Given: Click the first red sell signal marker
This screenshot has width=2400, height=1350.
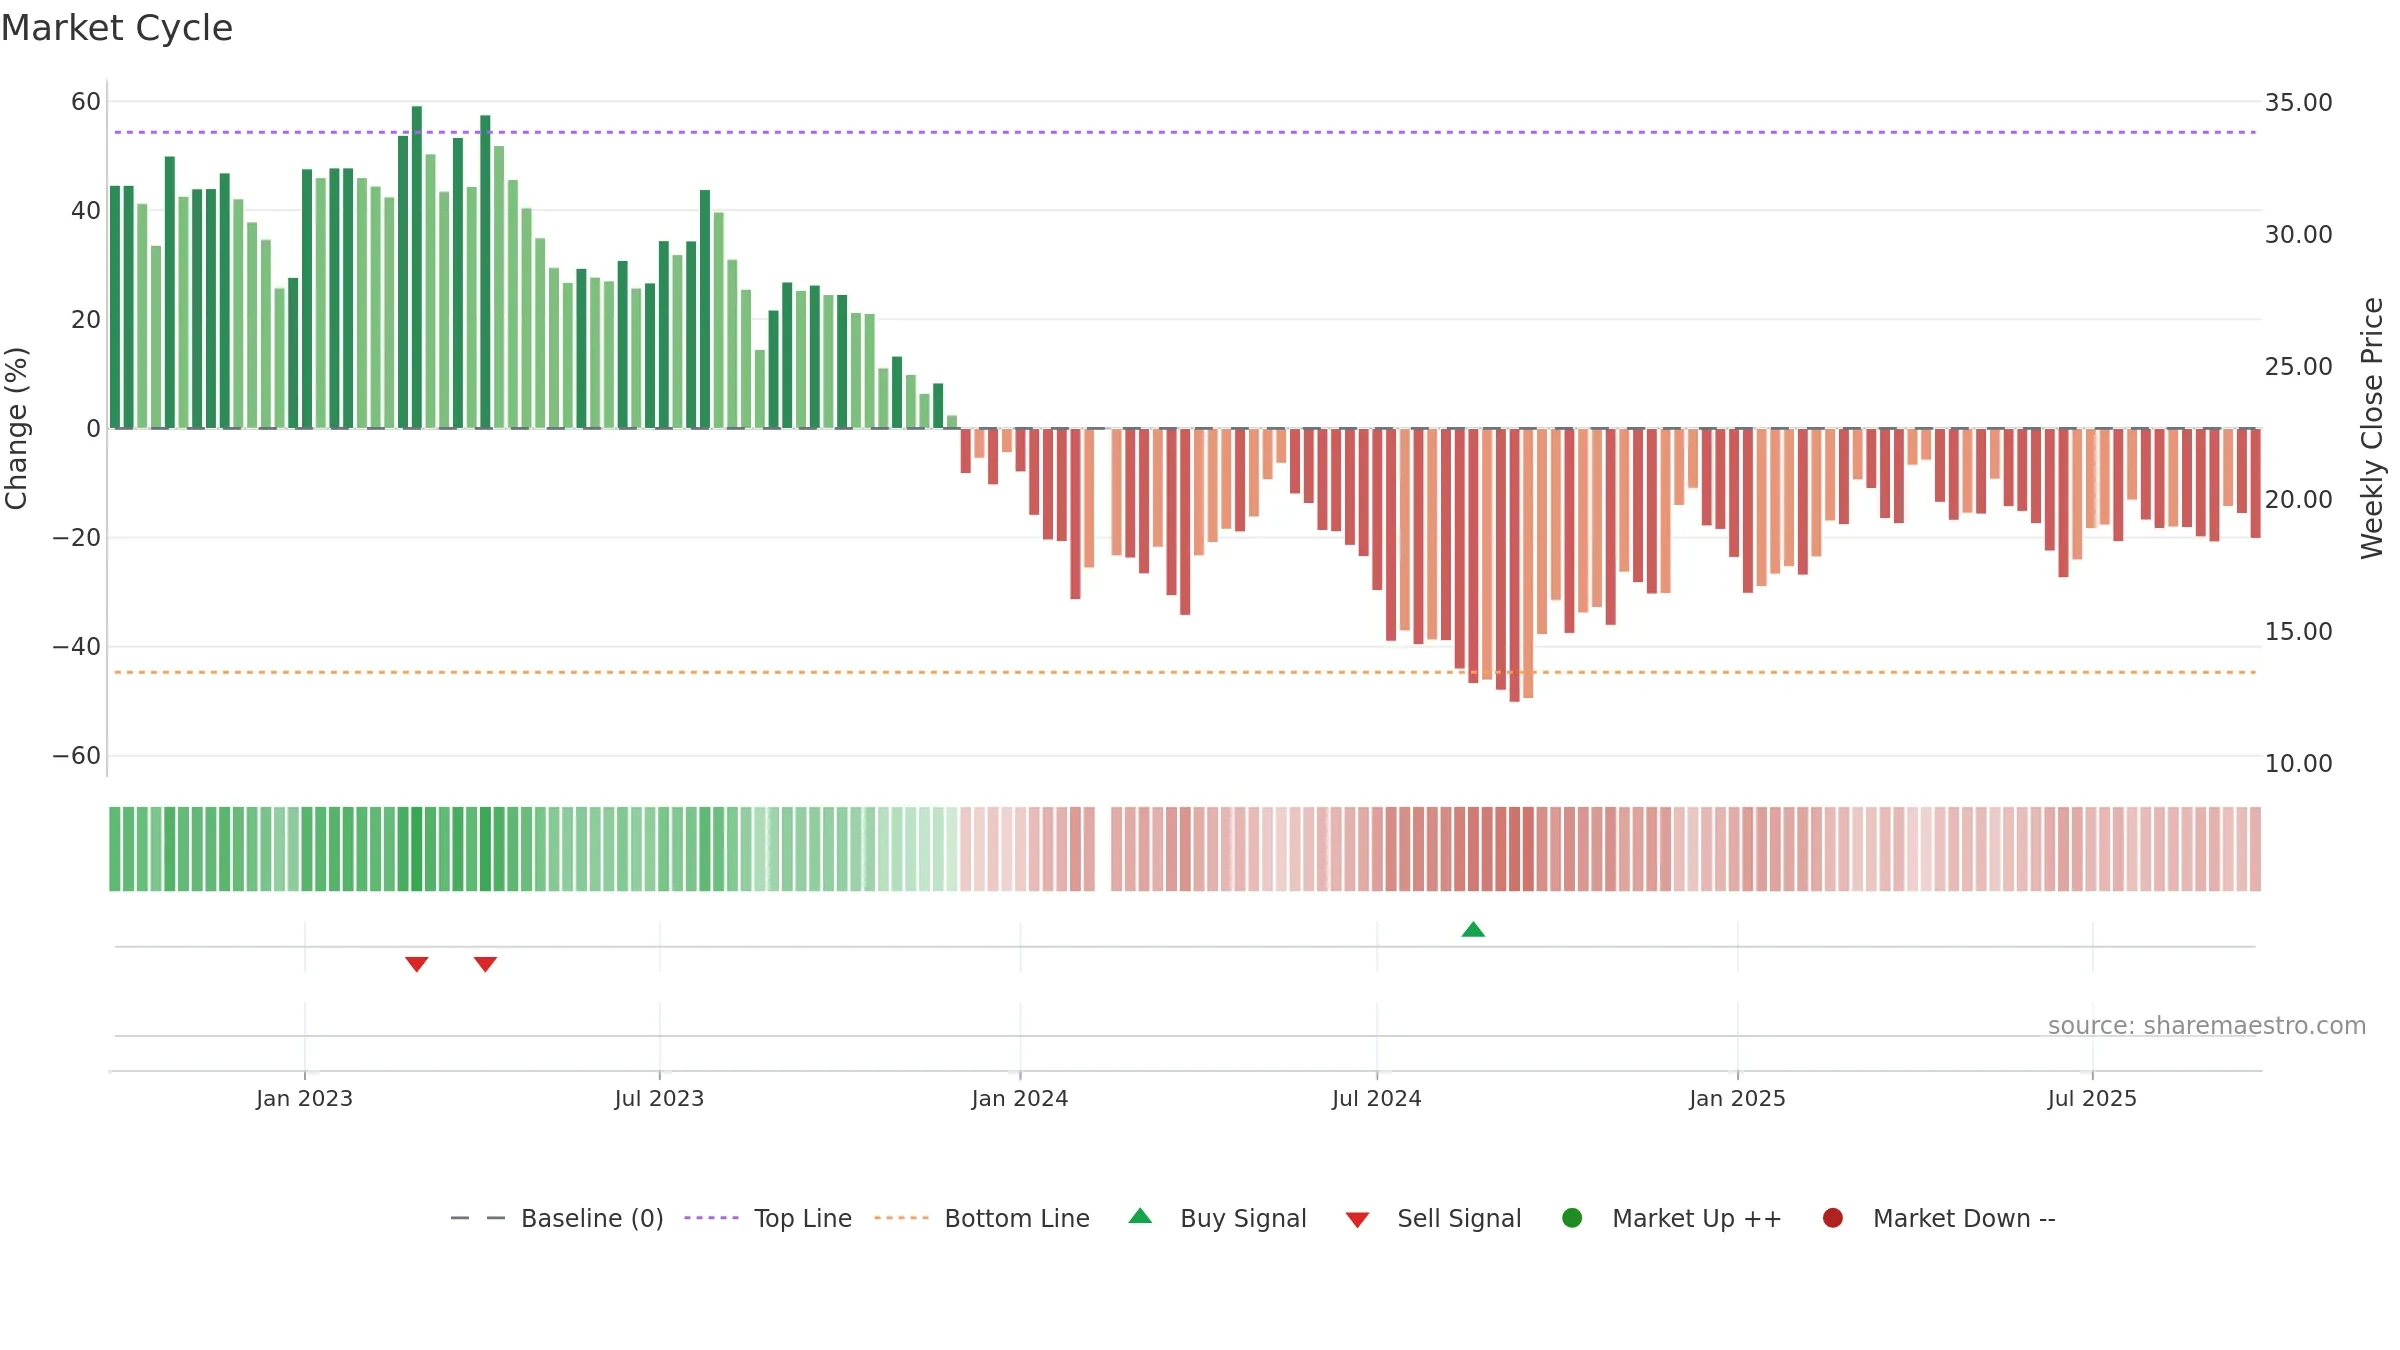Looking at the screenshot, I should [x=417, y=964].
